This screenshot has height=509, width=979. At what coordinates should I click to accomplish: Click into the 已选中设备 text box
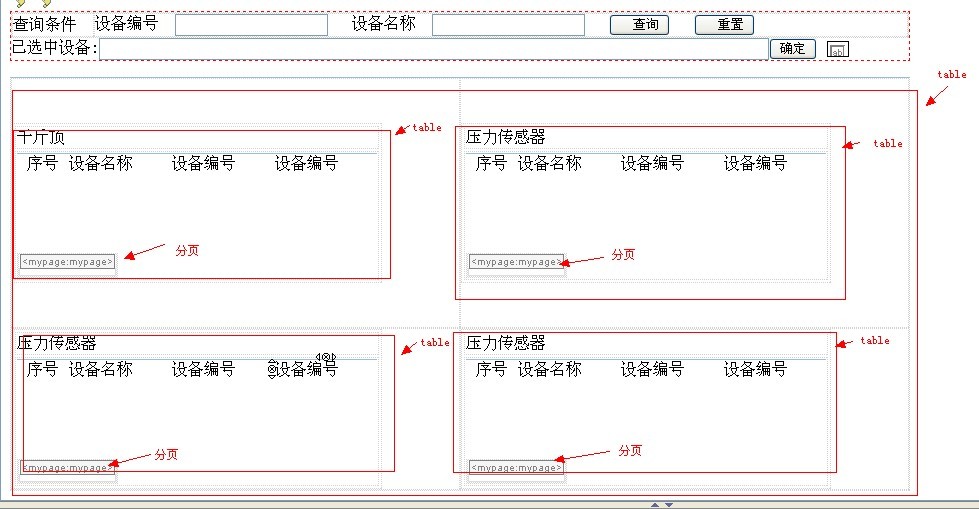click(434, 49)
